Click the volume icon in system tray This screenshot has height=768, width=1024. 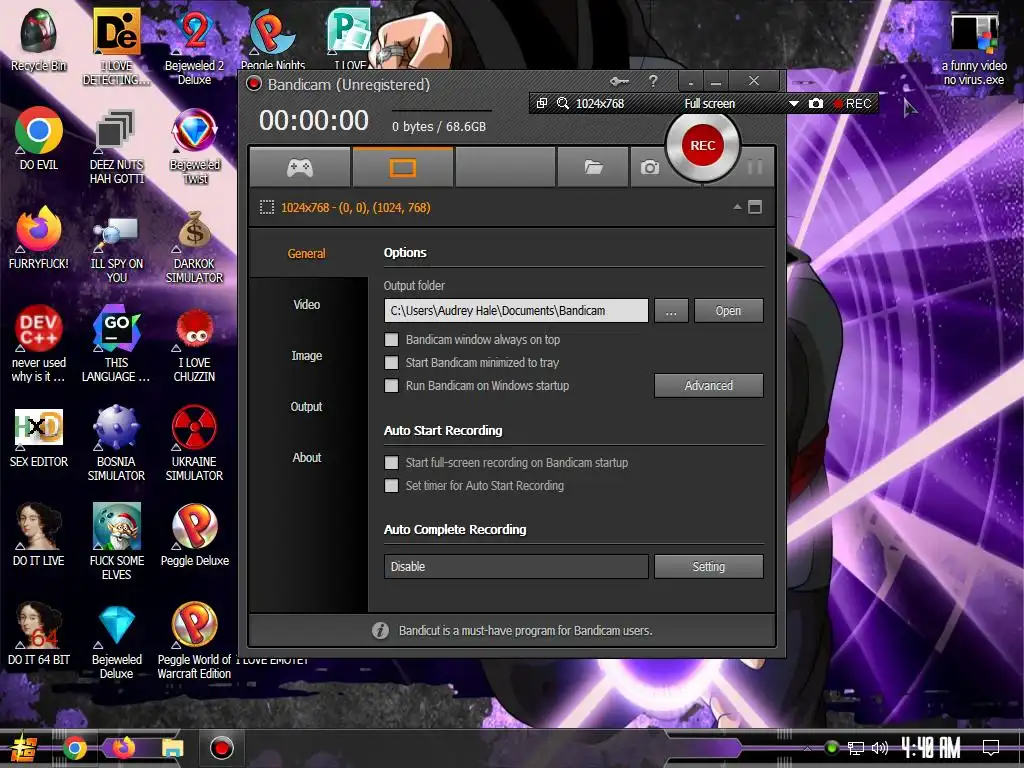pyautogui.click(x=880, y=748)
